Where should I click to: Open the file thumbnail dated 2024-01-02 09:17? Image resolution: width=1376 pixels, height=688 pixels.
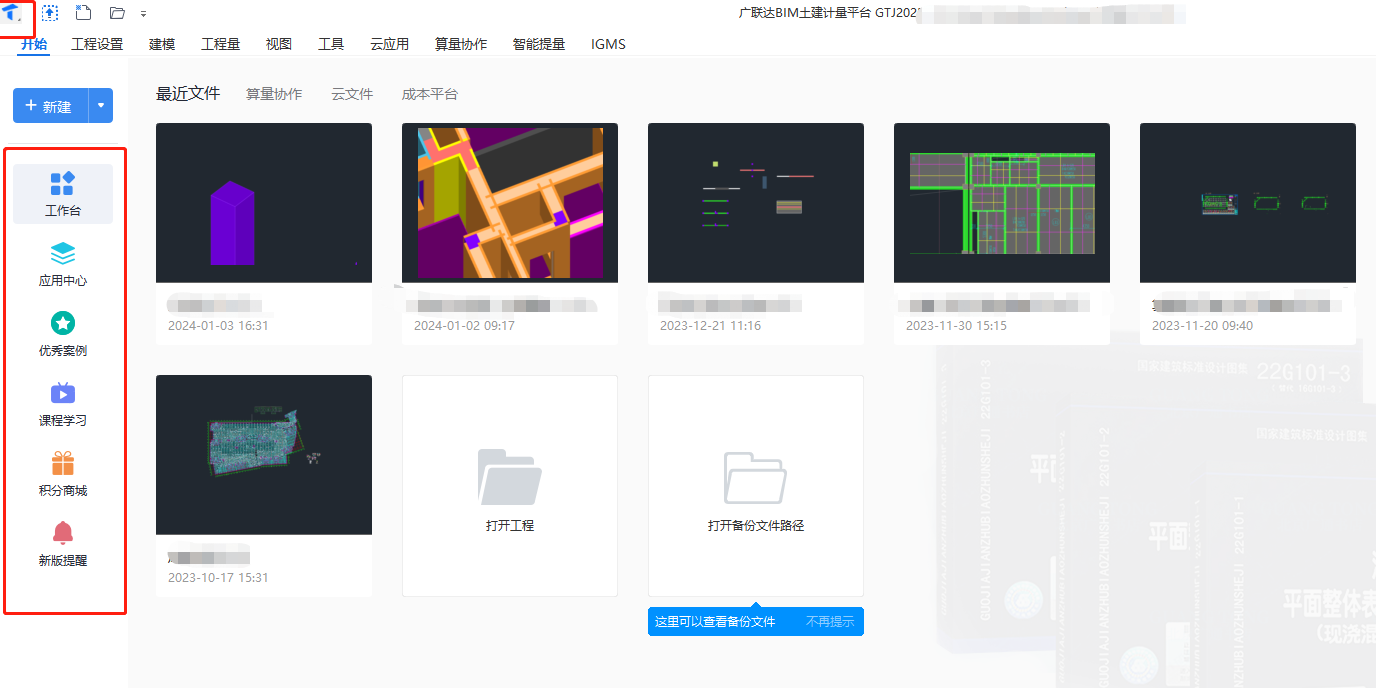(x=510, y=203)
